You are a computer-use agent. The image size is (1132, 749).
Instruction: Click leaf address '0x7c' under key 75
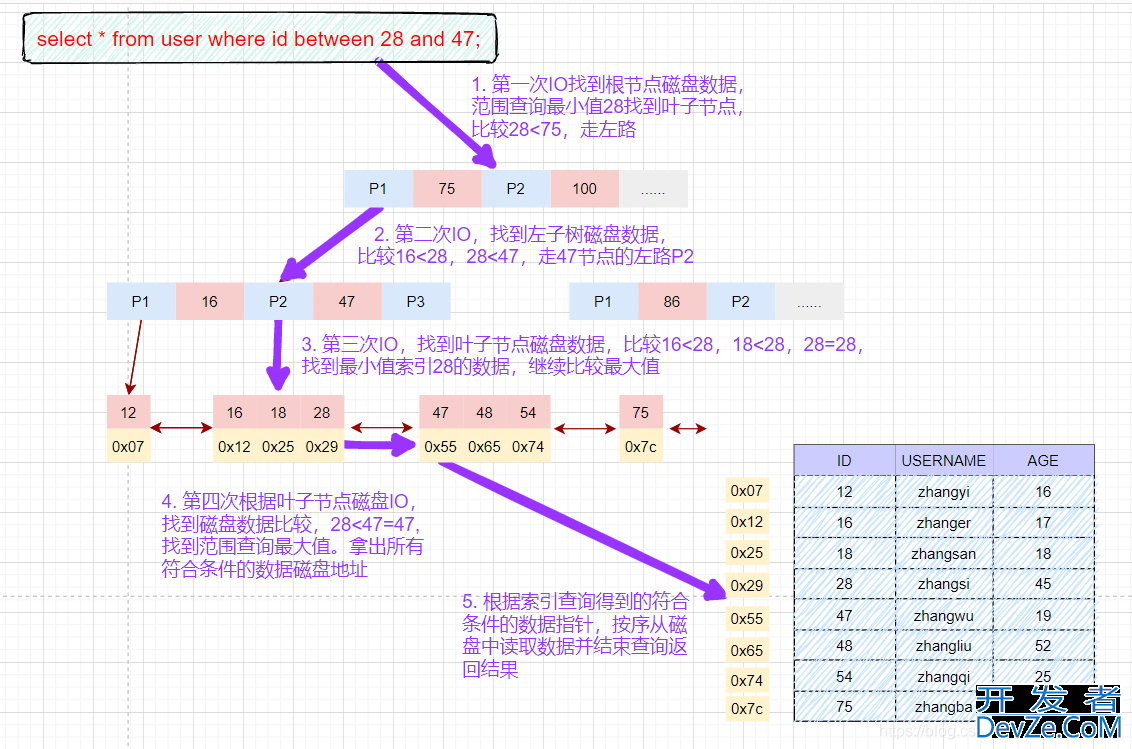tap(641, 446)
